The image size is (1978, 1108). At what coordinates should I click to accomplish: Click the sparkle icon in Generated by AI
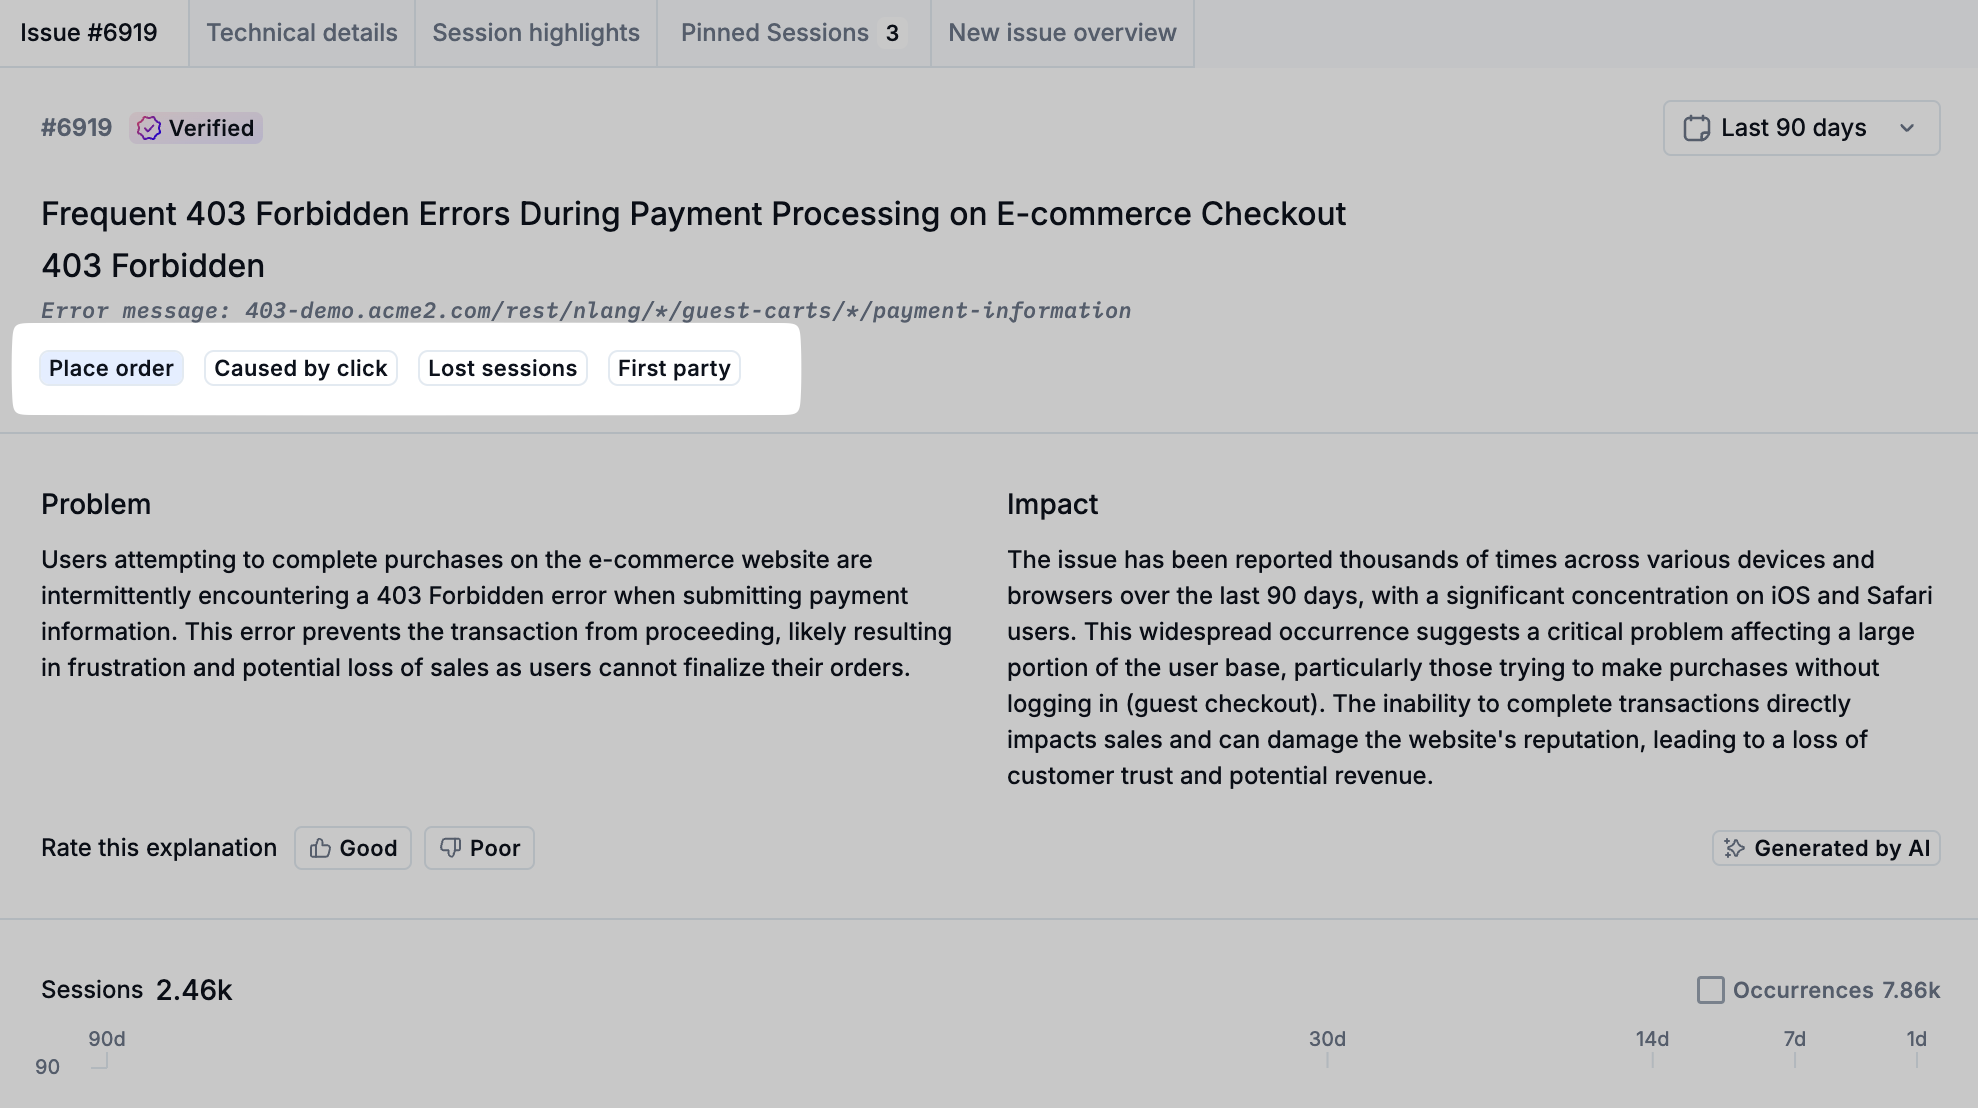click(x=1734, y=848)
